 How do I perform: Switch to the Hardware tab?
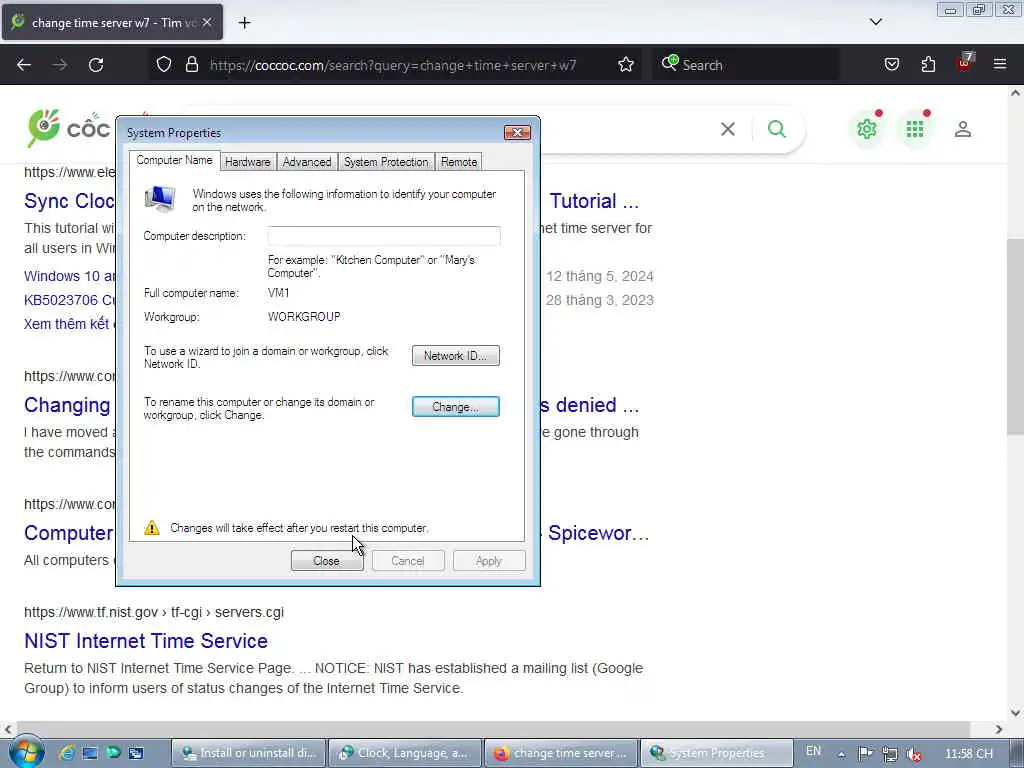[x=248, y=162]
